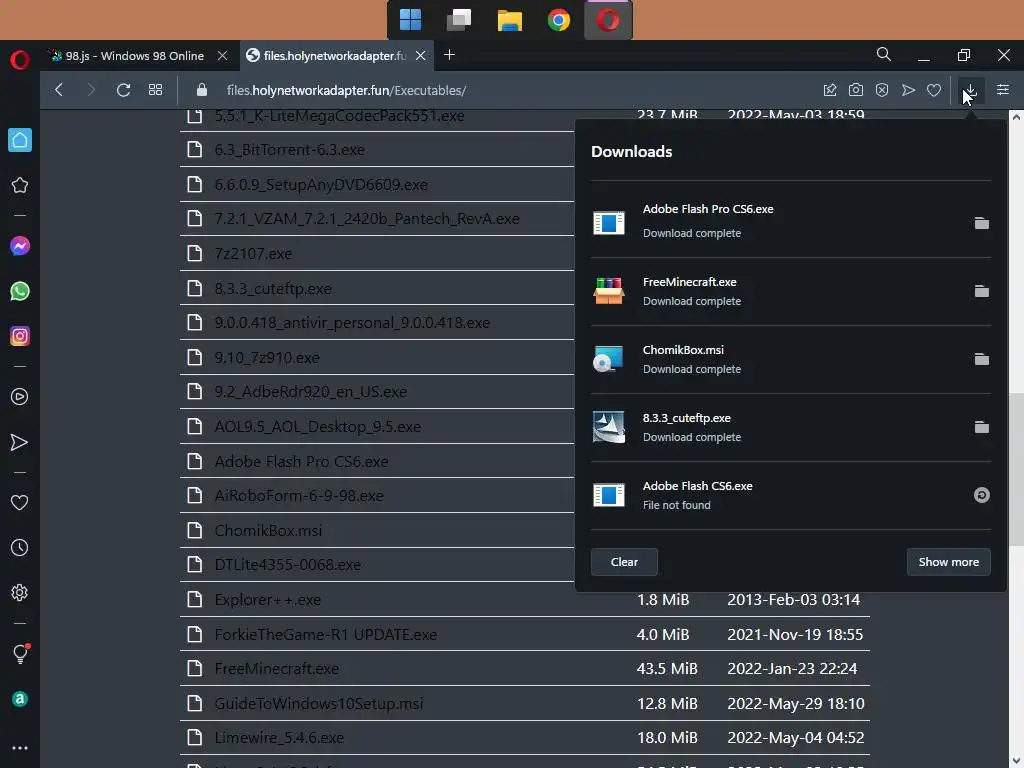Image resolution: width=1024 pixels, height=768 pixels.
Task: Open the Easy Setup sliders icon
Action: pyautogui.click(x=1003, y=89)
